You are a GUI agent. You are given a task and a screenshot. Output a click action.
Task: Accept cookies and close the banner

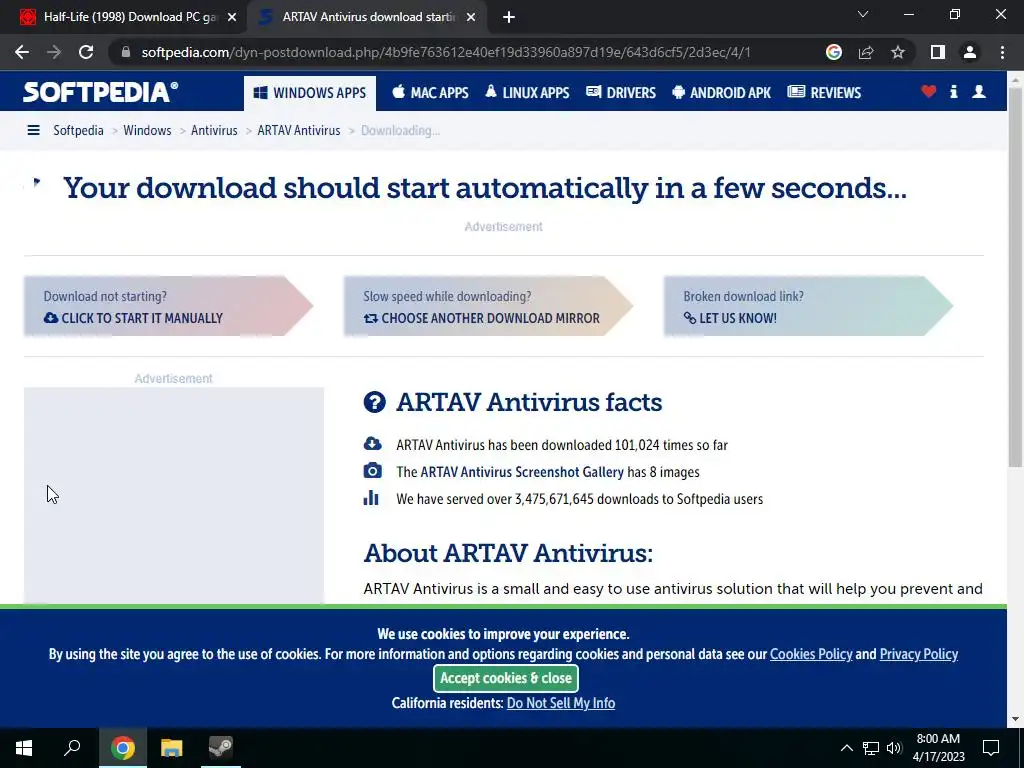(x=505, y=678)
